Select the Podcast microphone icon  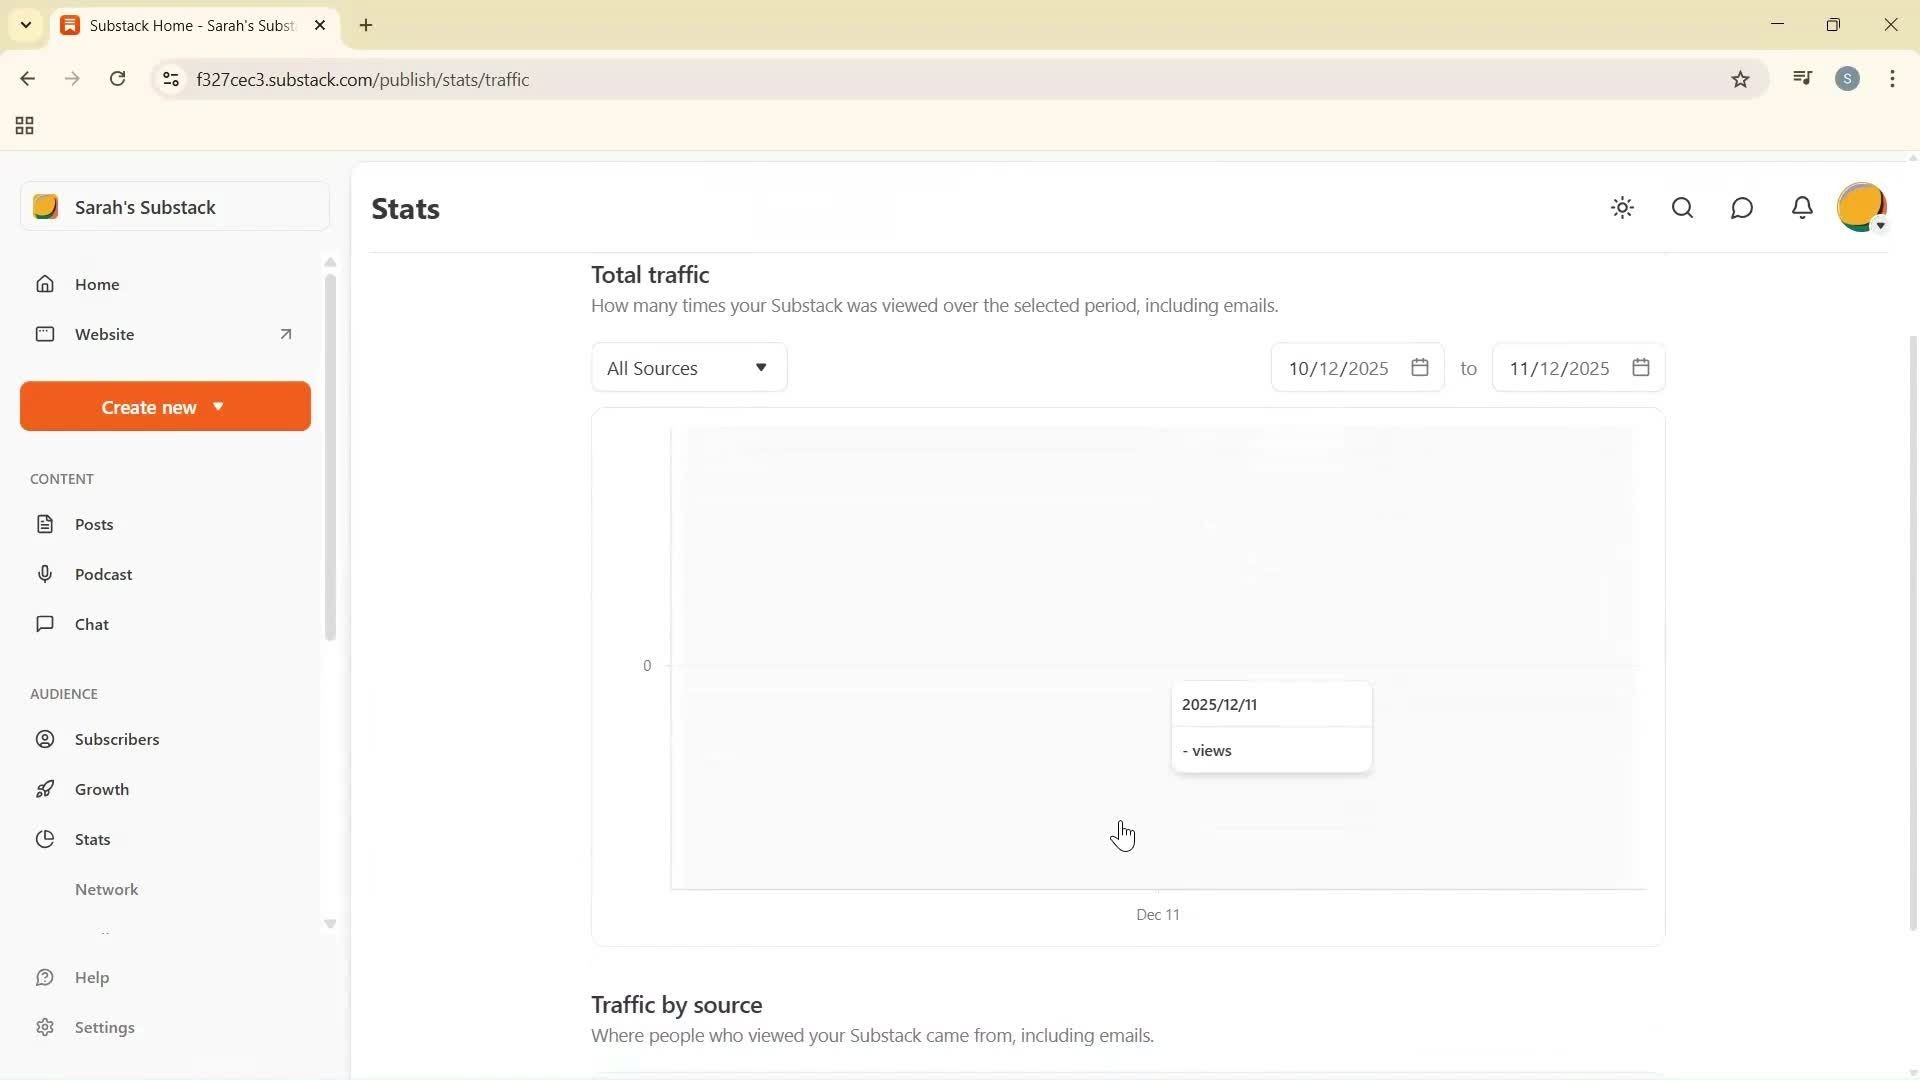point(46,573)
